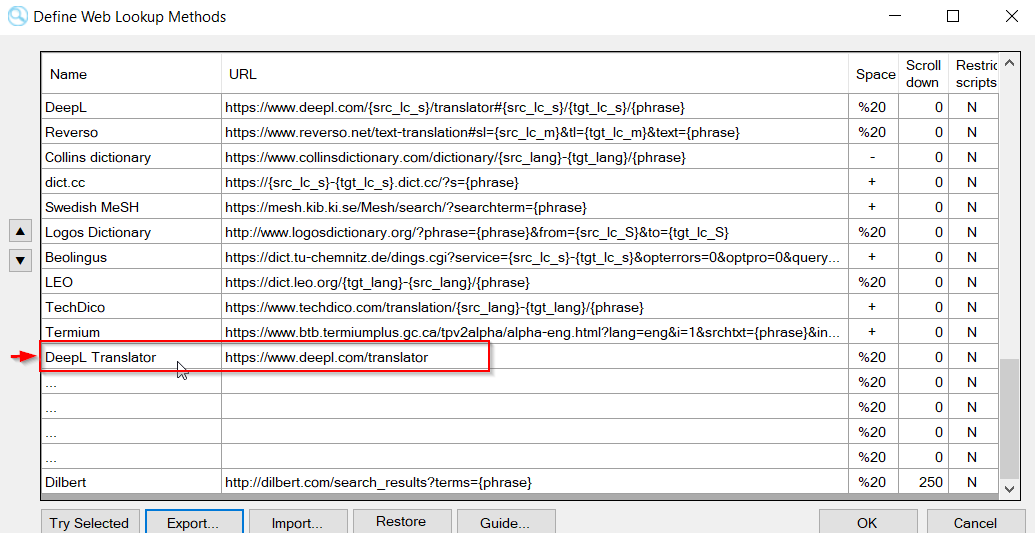The image size is (1035, 533).
Task: Click the vertical scrollbar thumb
Action: pos(1009,417)
